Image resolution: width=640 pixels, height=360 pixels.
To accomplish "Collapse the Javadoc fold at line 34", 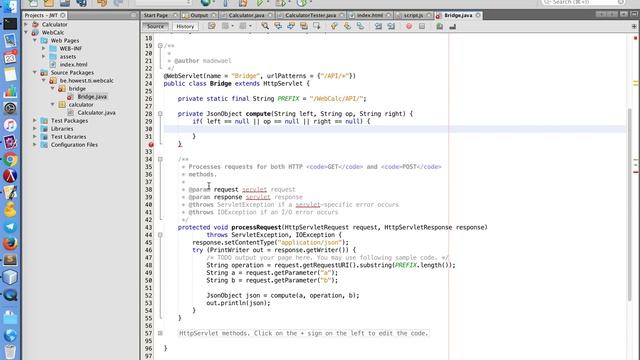I will (x=160, y=159).
